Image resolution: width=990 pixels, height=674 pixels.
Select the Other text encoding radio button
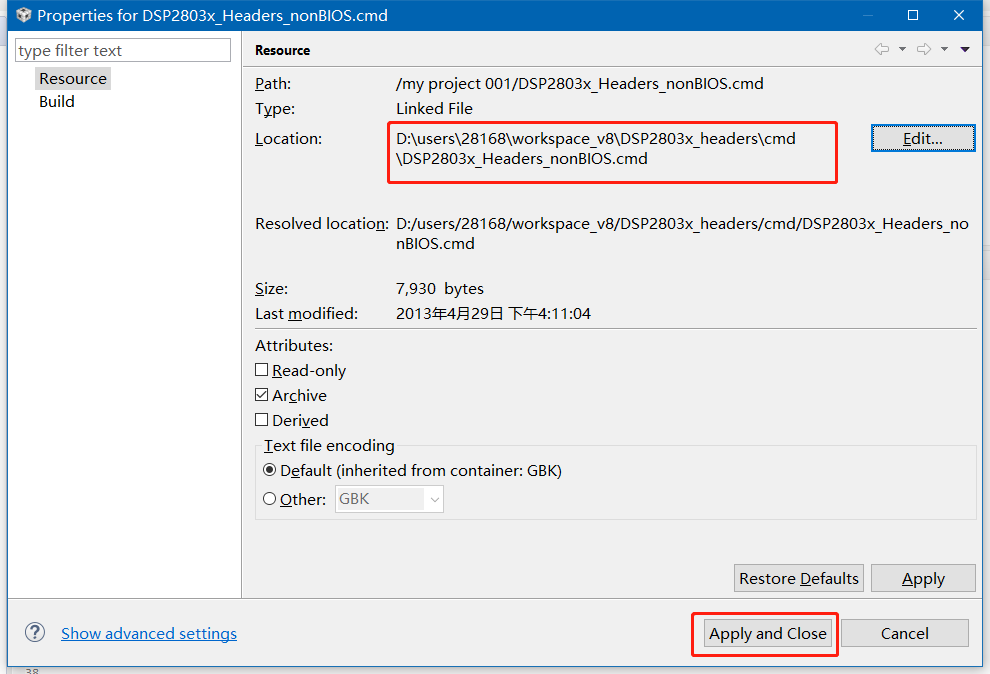click(269, 498)
